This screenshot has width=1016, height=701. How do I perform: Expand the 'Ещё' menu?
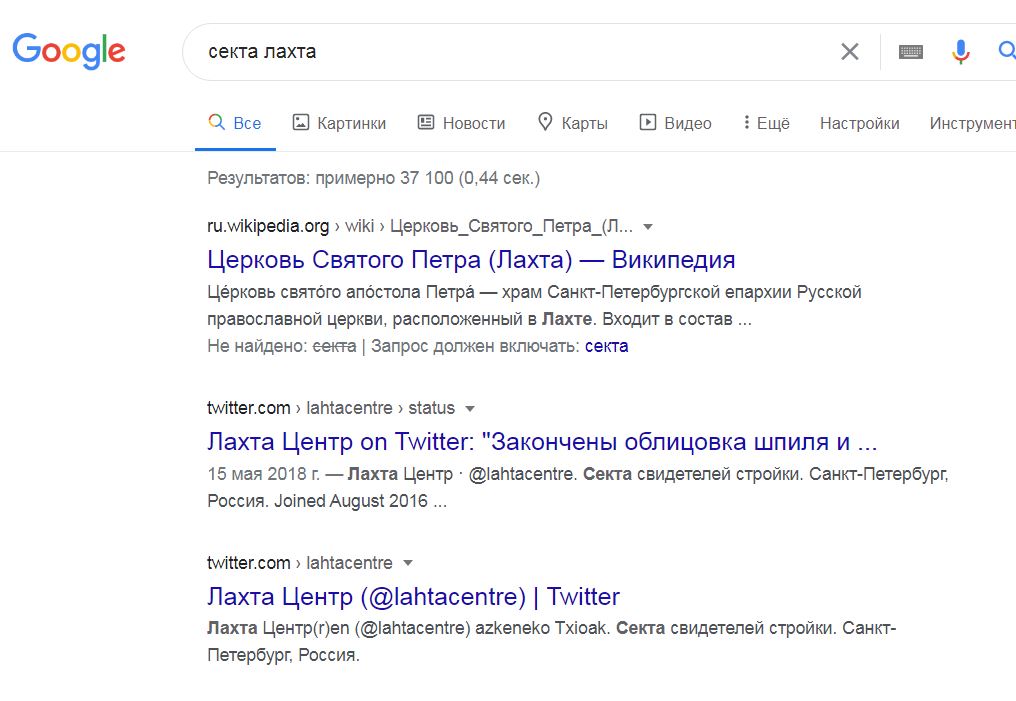767,123
